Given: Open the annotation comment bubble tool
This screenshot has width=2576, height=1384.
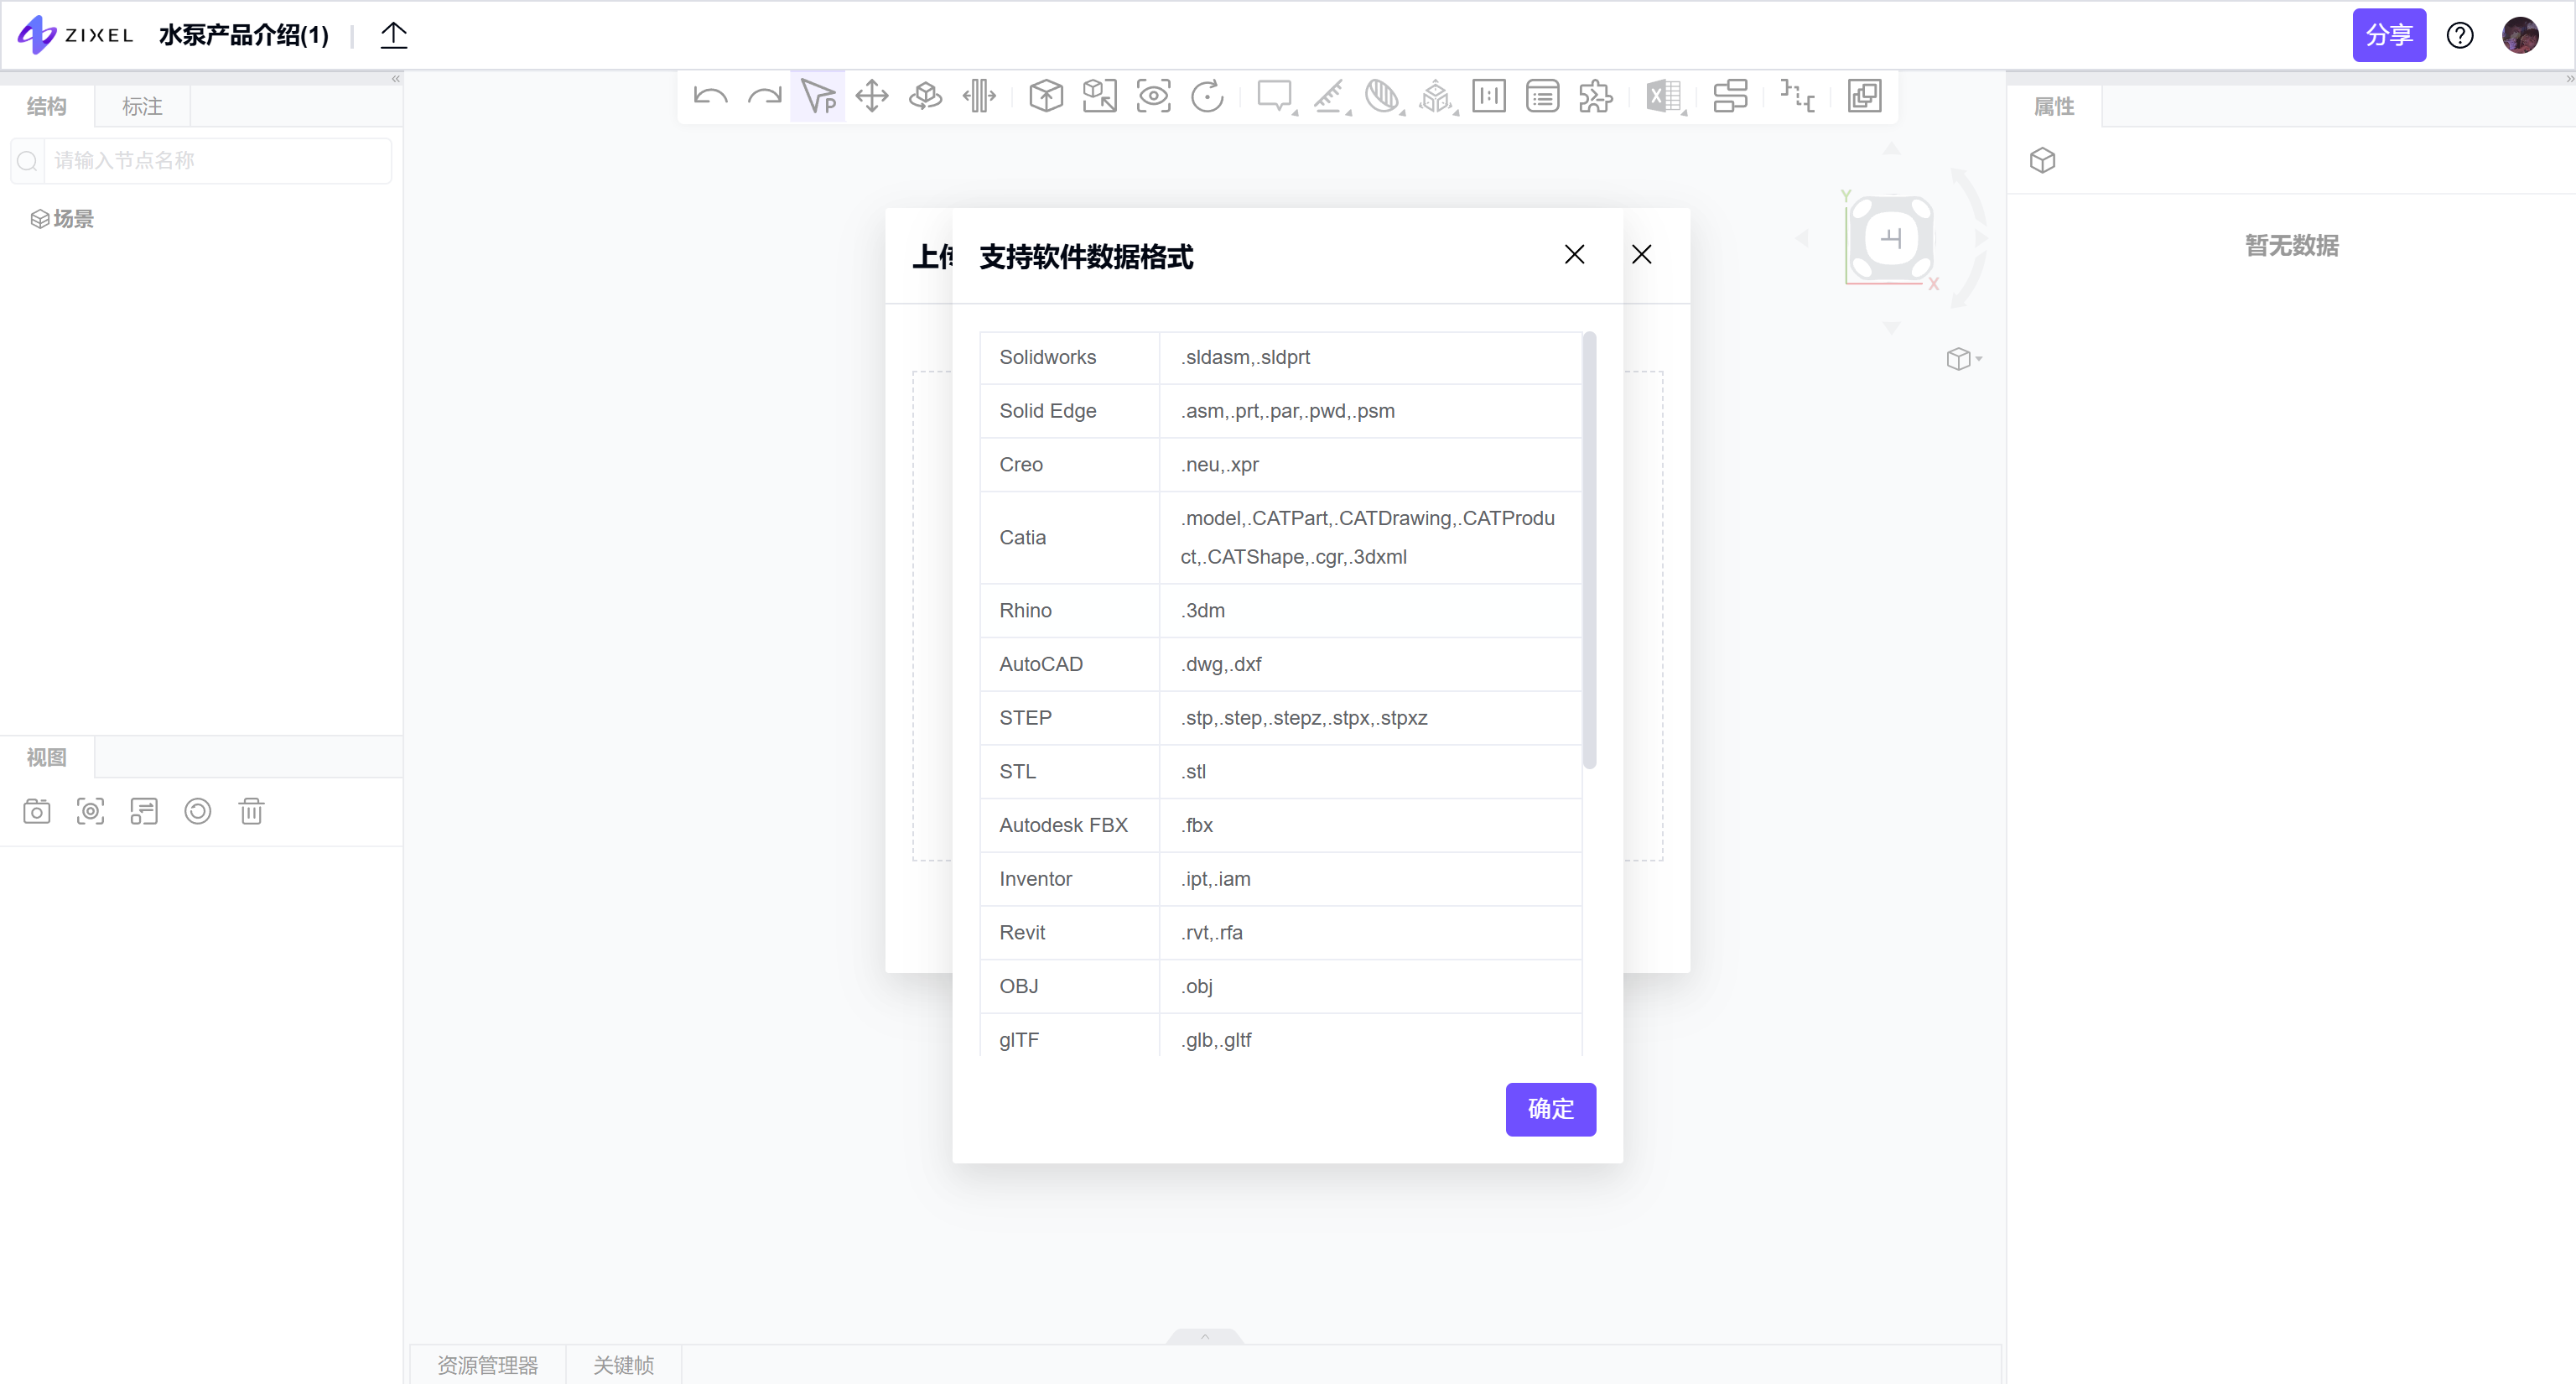Looking at the screenshot, I should point(1275,97).
